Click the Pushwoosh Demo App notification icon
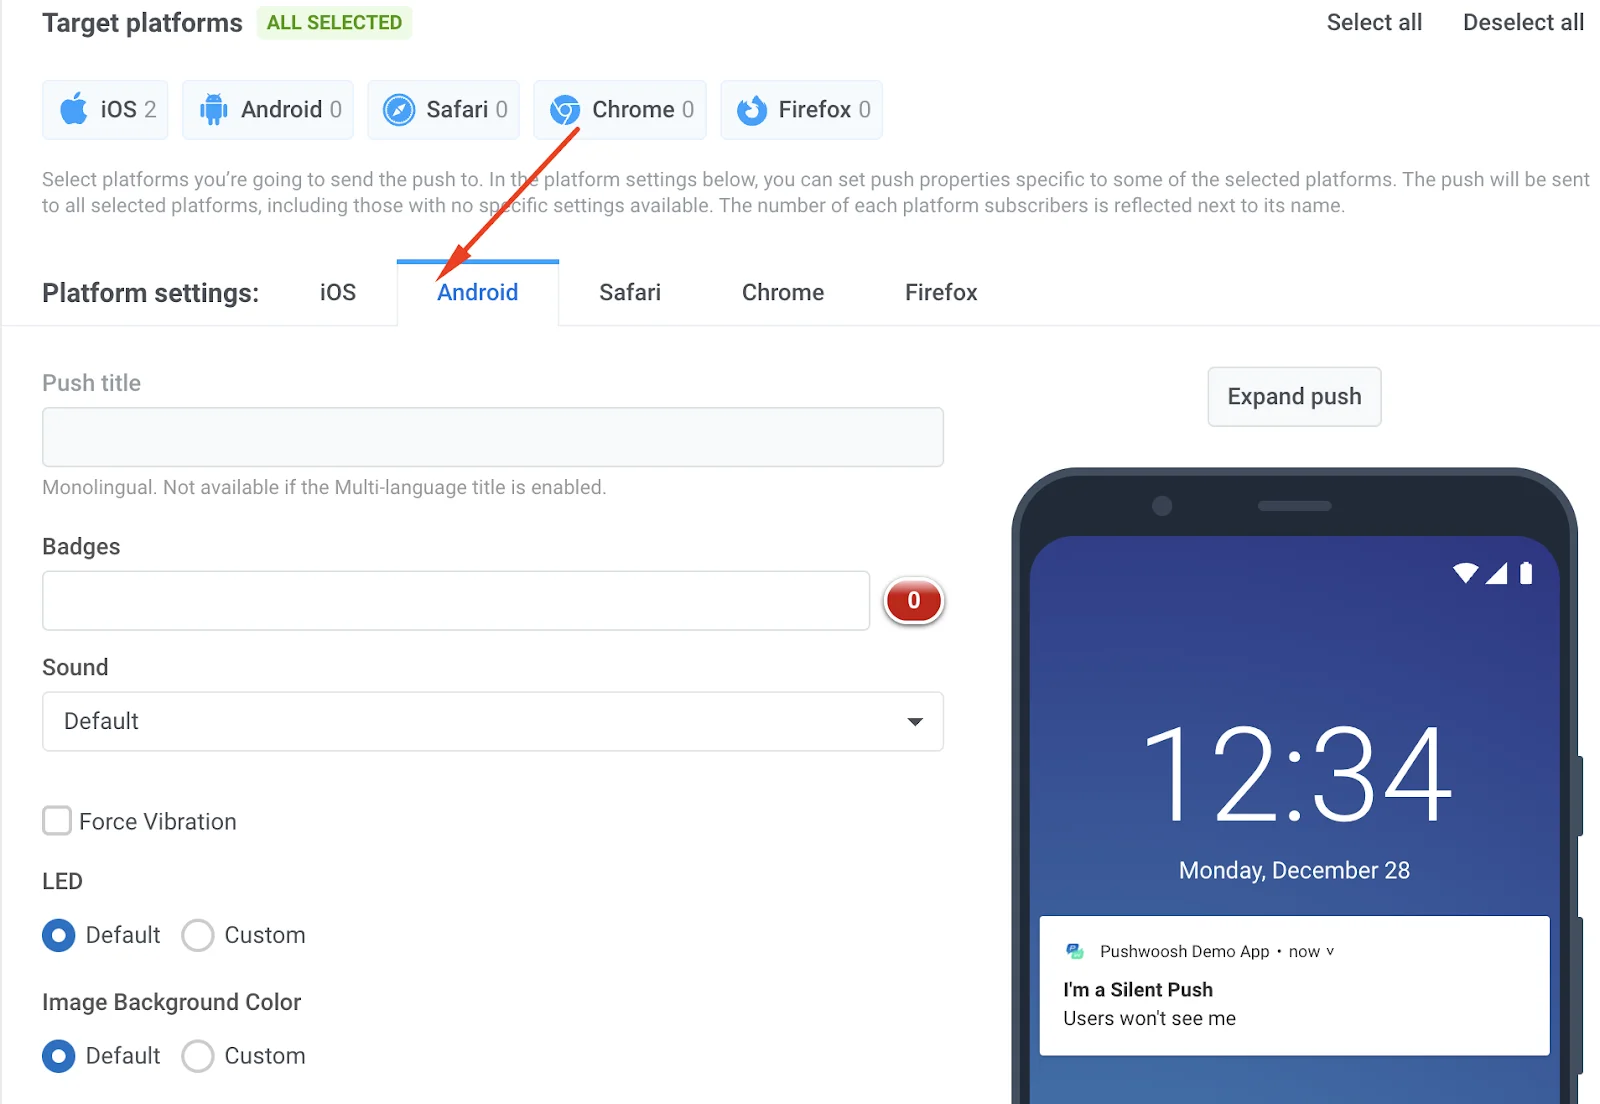 pos(1076,951)
